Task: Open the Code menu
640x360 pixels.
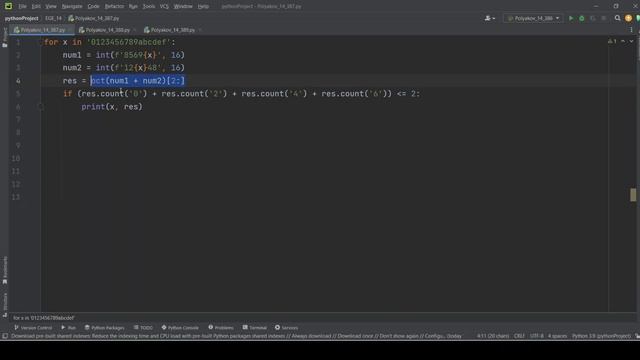Action: [93, 7]
